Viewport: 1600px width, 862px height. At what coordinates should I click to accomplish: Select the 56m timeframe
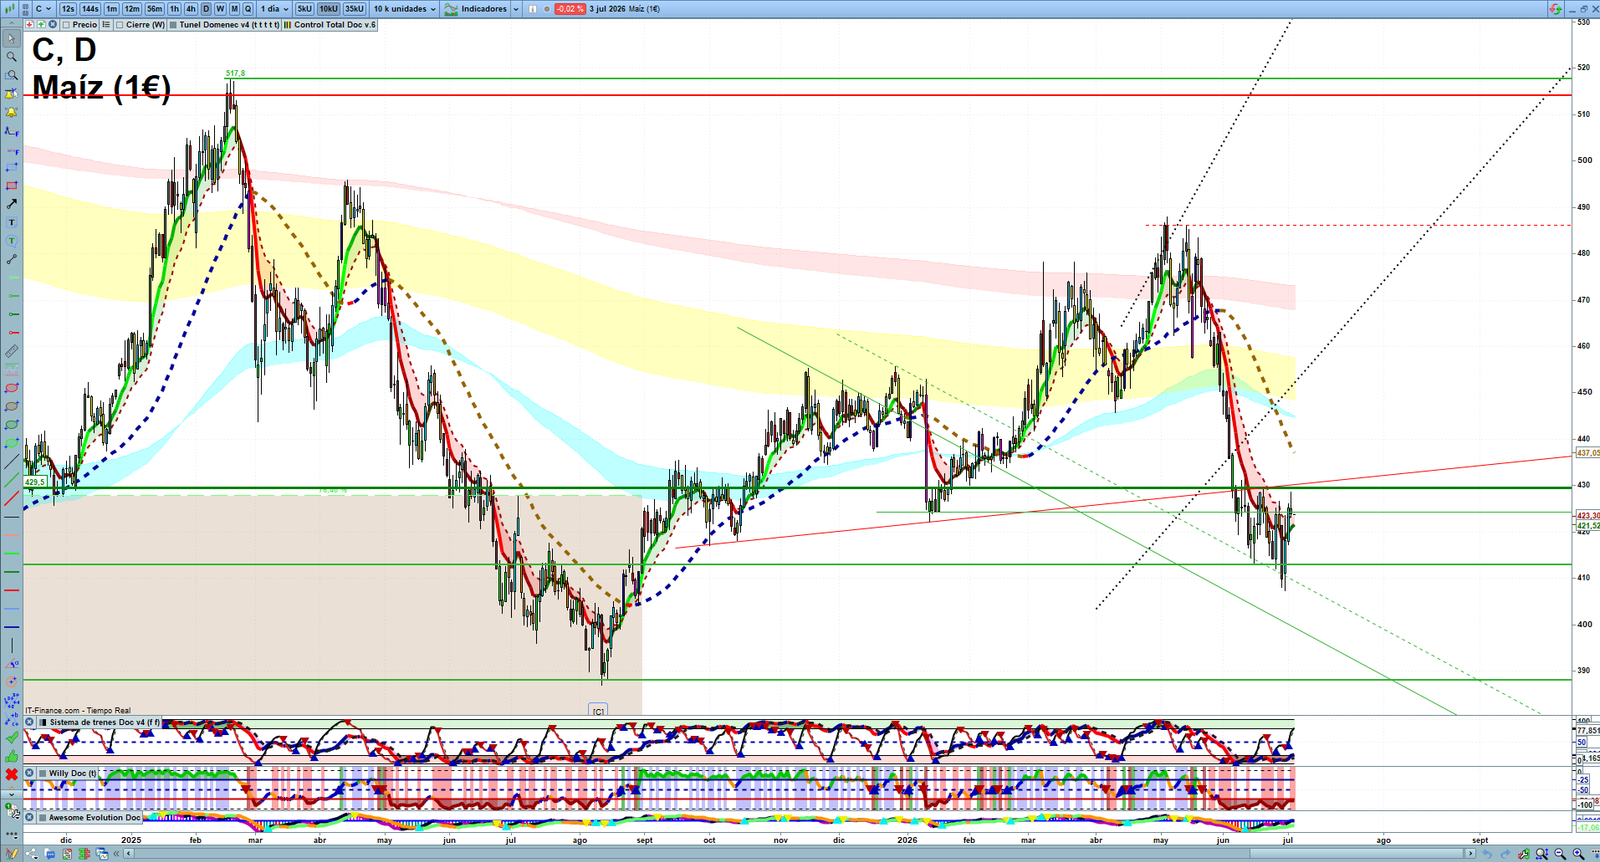point(154,9)
